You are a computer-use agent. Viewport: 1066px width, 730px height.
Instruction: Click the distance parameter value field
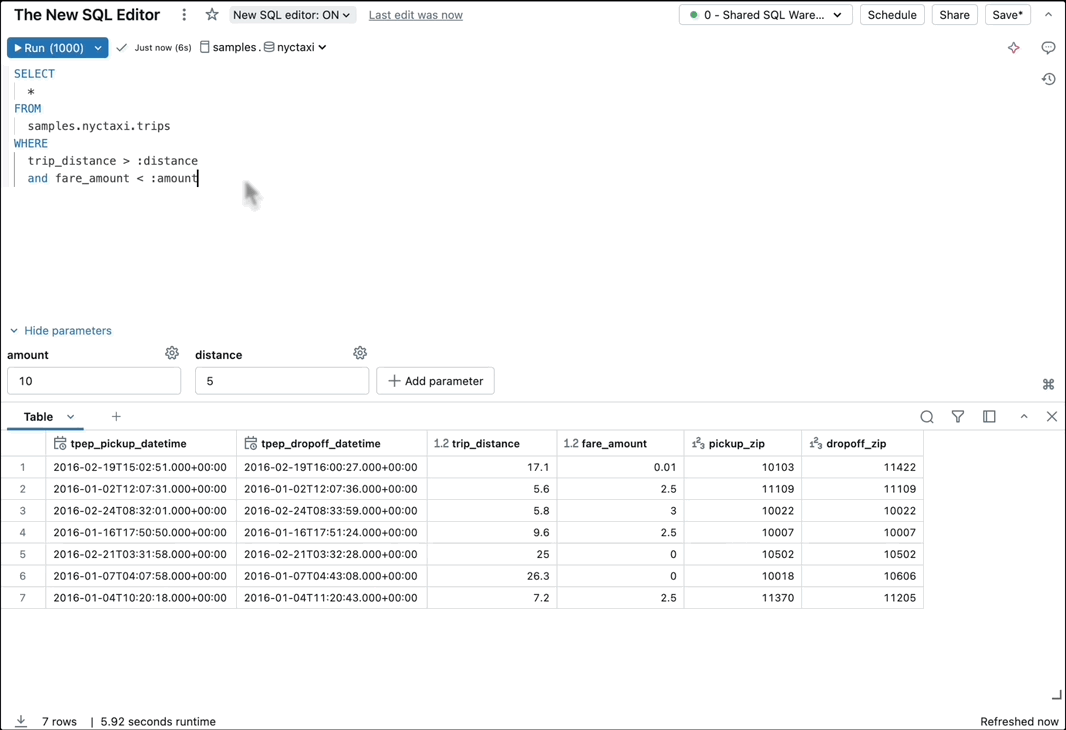click(x=281, y=381)
